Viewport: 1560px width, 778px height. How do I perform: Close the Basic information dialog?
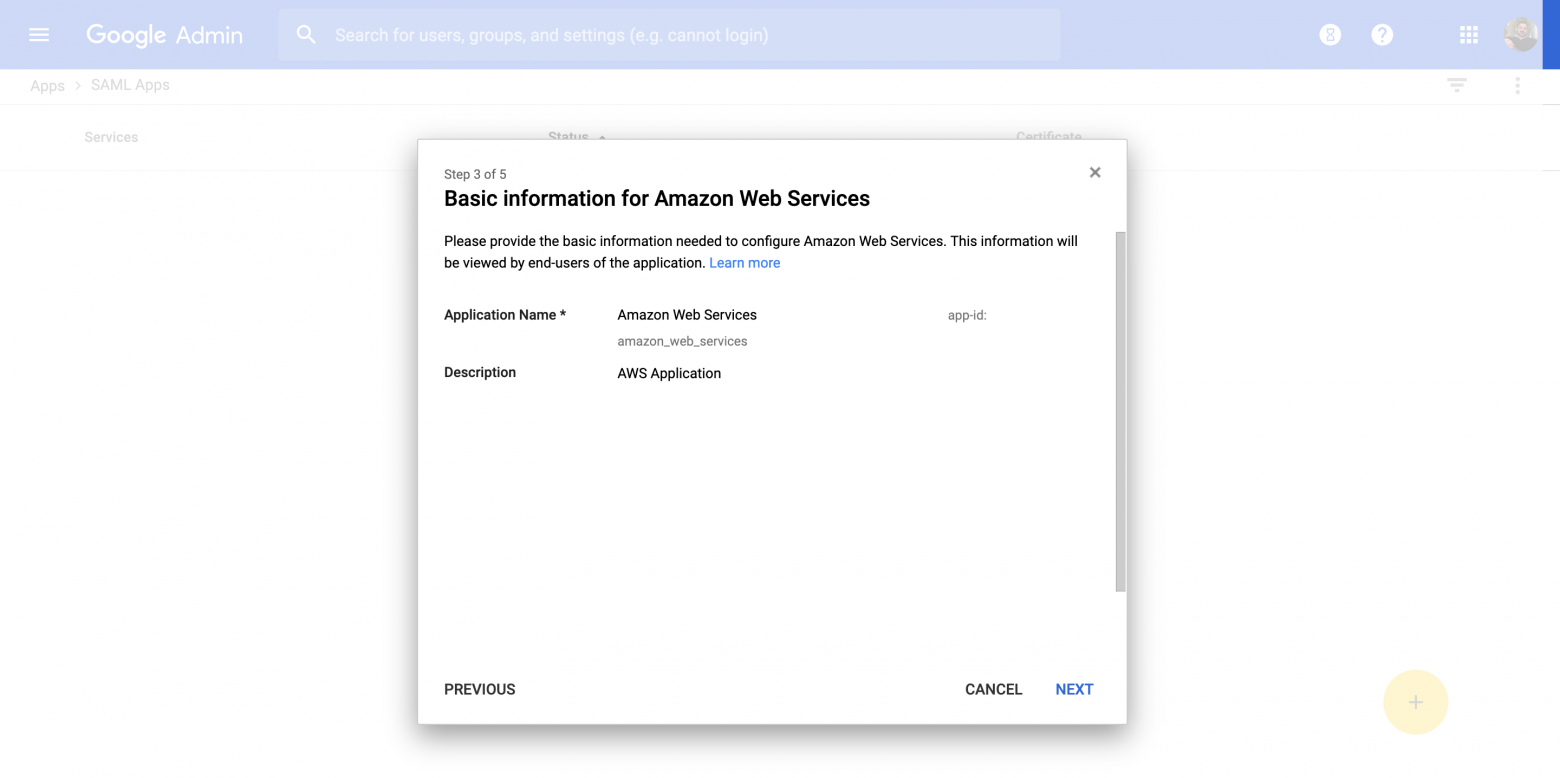pyautogui.click(x=1095, y=172)
